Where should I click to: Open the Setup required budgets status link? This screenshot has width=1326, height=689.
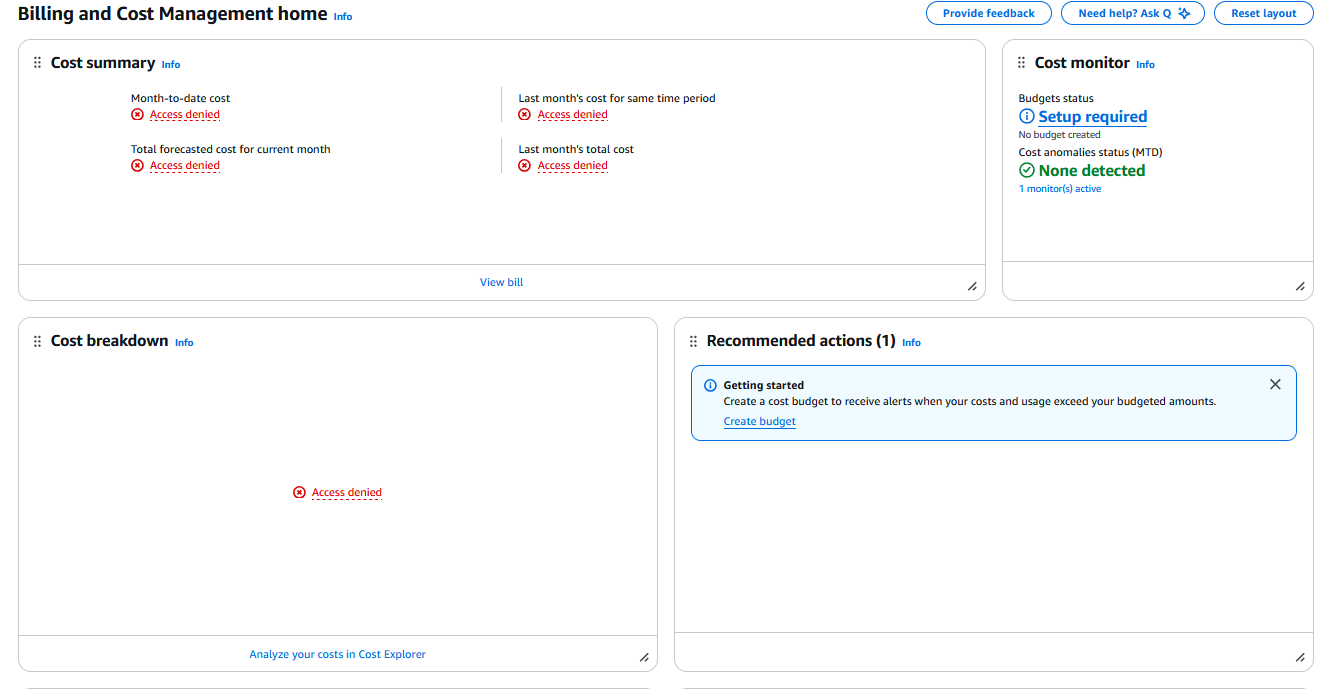tap(1092, 116)
